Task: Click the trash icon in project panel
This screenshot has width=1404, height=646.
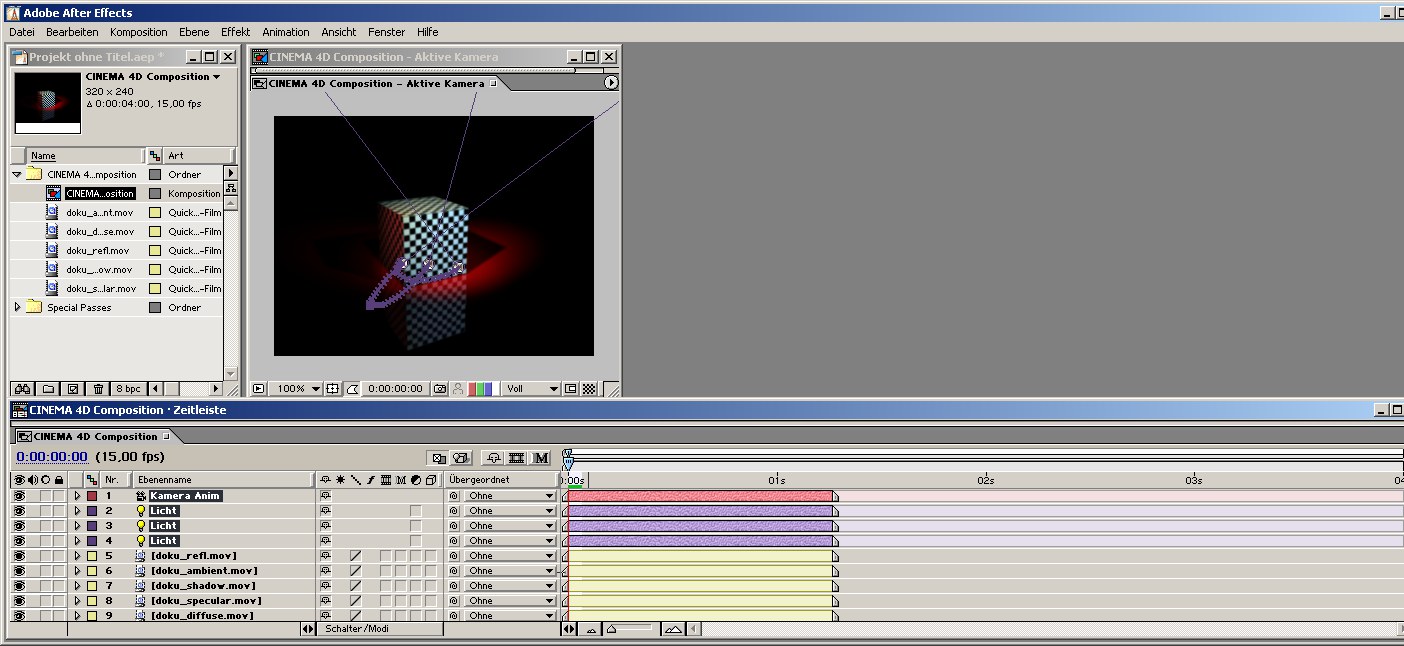Action: 98,389
